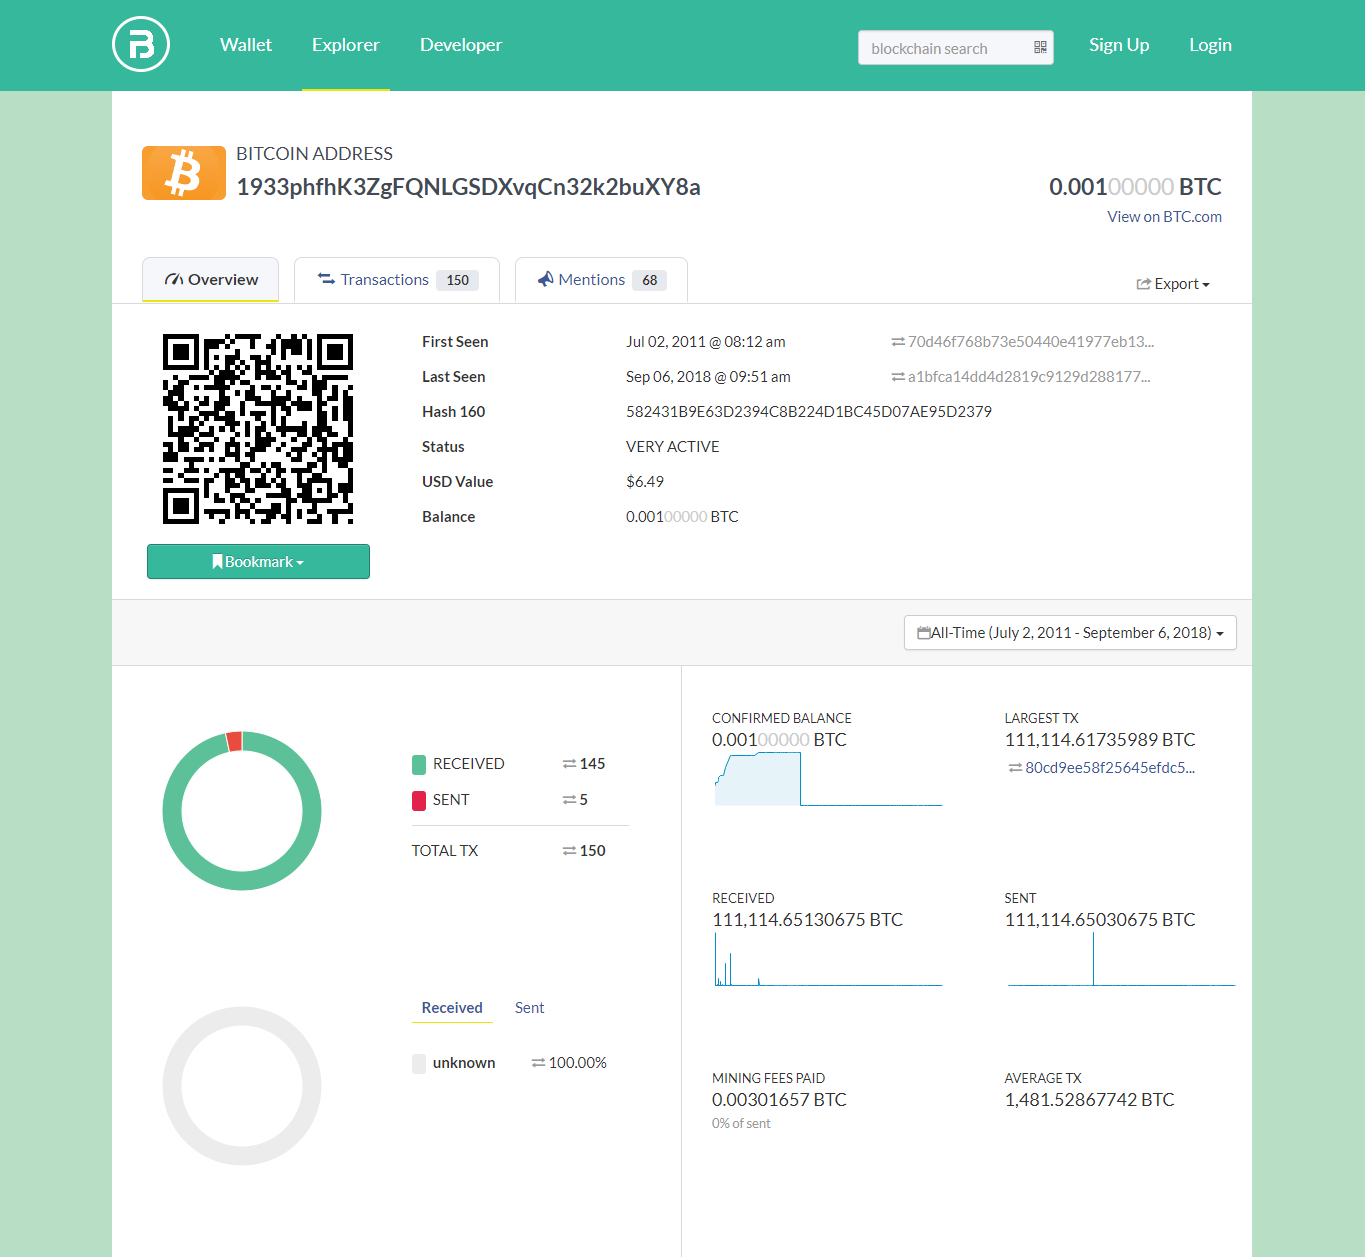Open the Bookmark dropdown button
Viewport: 1365px width, 1257px height.
pyautogui.click(x=258, y=562)
